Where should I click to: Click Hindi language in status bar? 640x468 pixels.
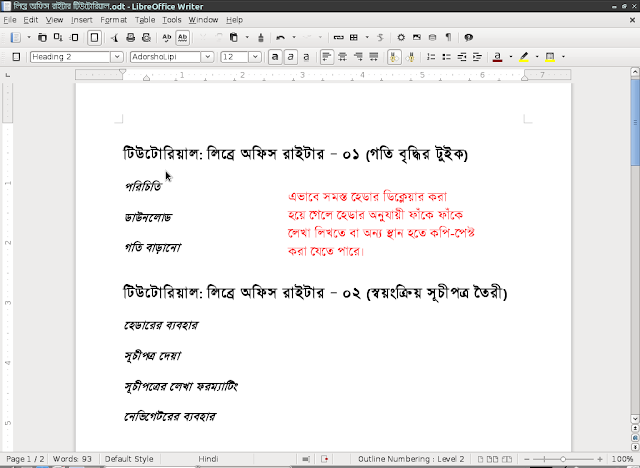pyautogui.click(x=208, y=459)
